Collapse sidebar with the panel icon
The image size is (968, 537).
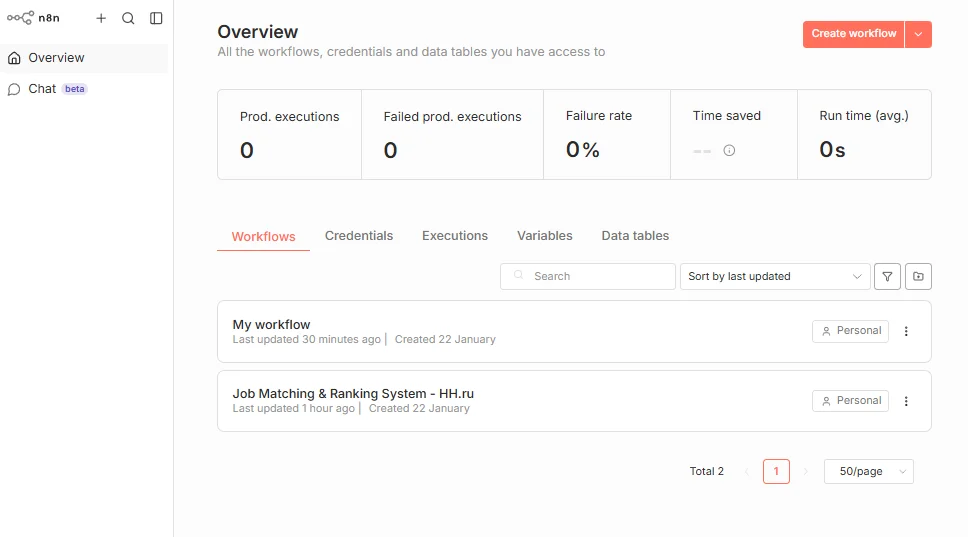point(156,18)
